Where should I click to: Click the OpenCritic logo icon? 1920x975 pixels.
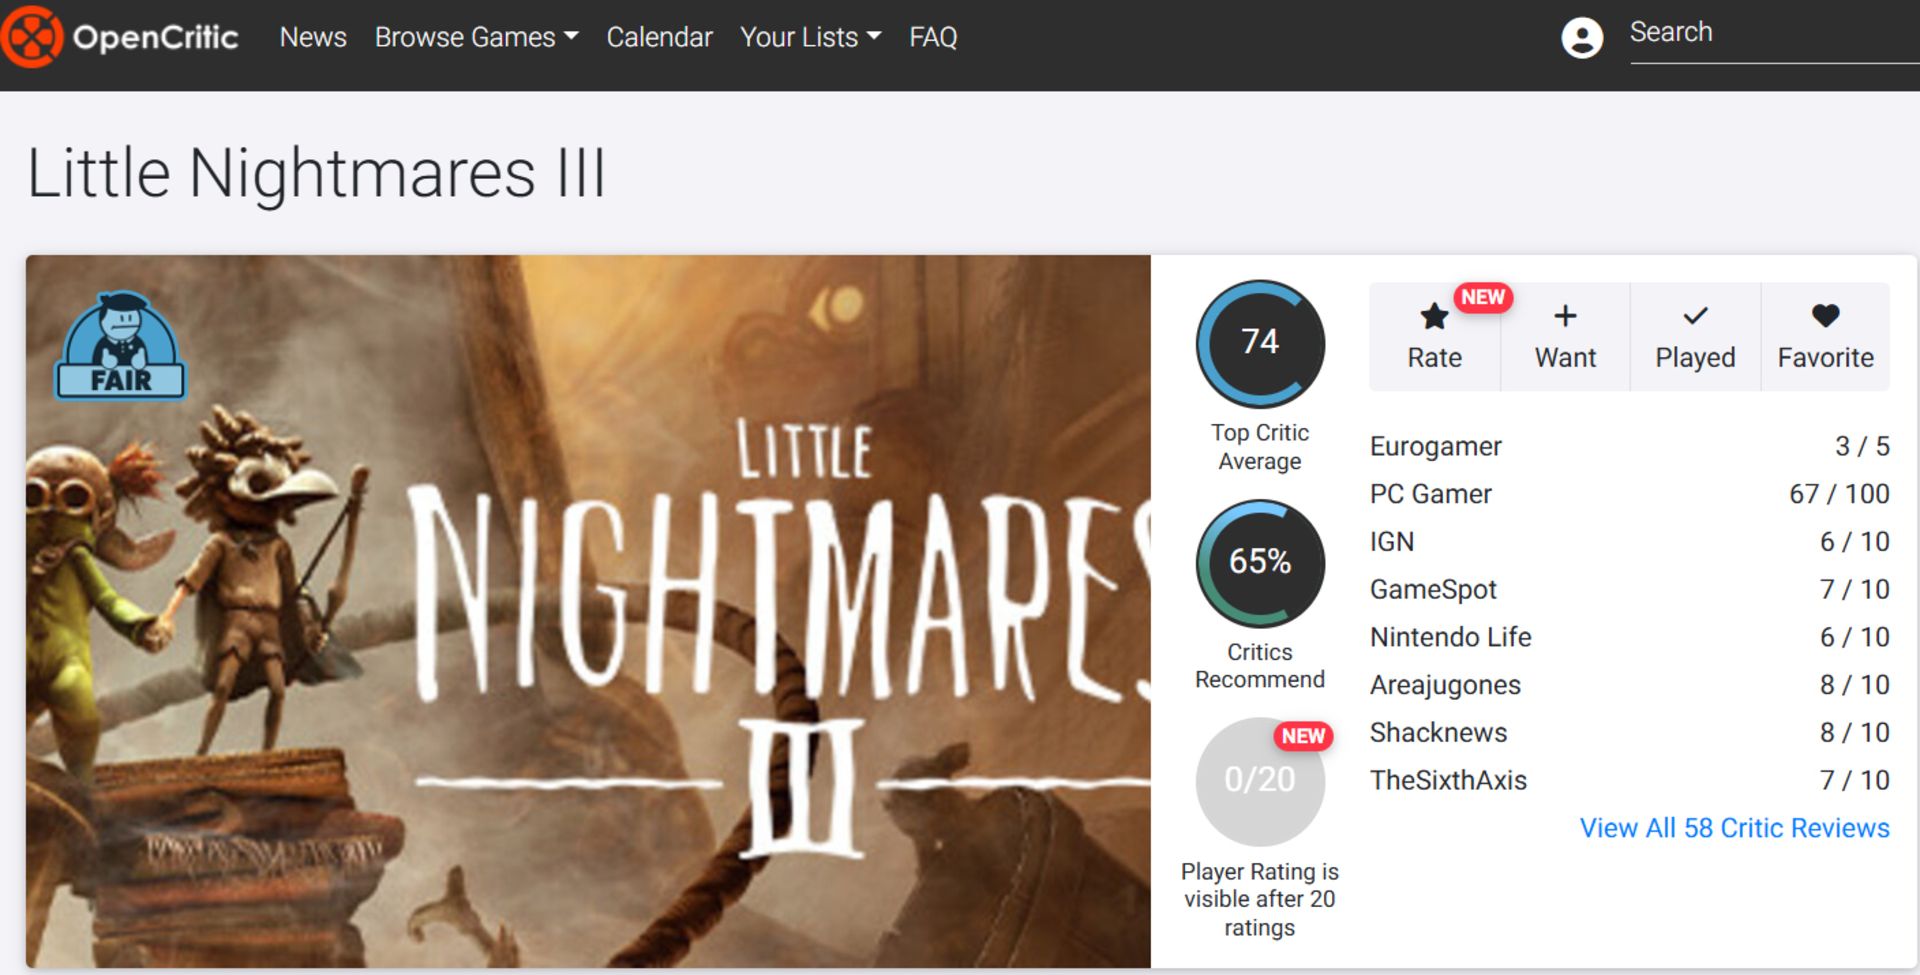(32, 37)
